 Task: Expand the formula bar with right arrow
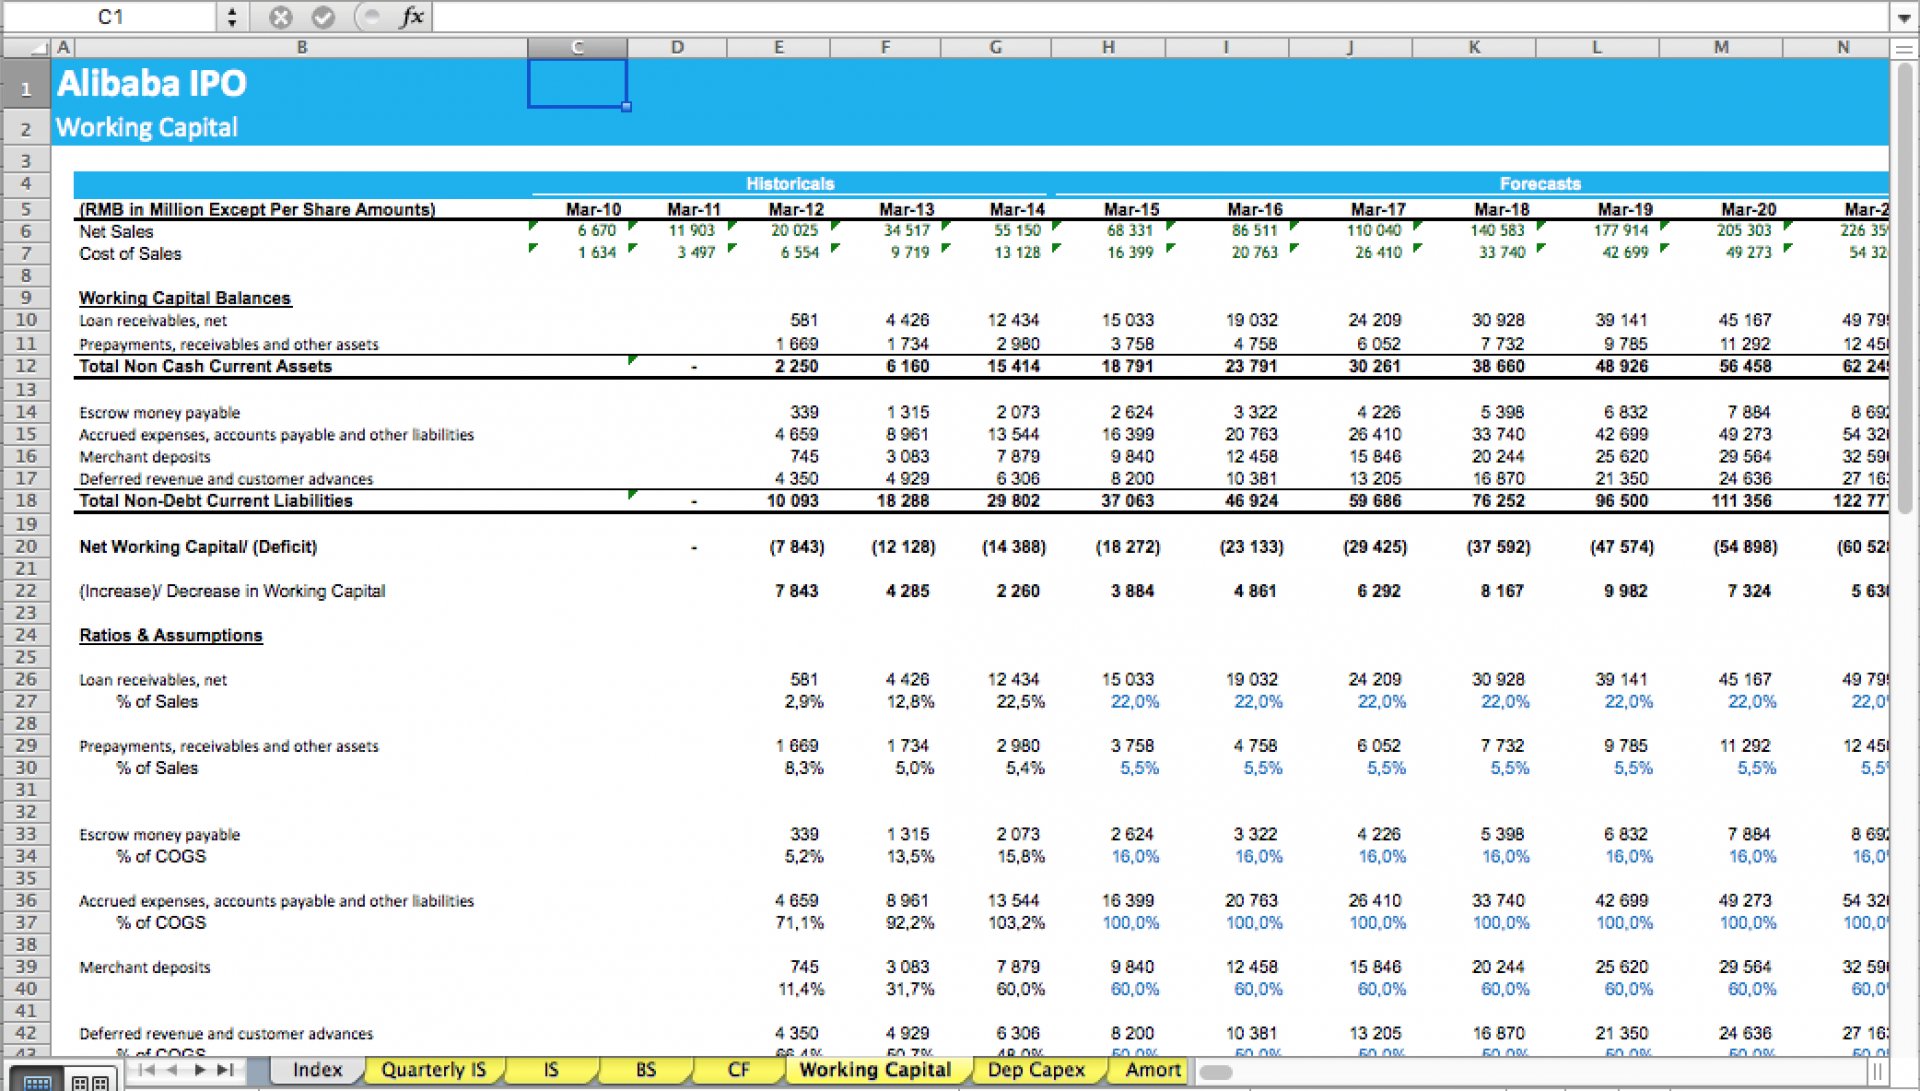pos(1903,17)
